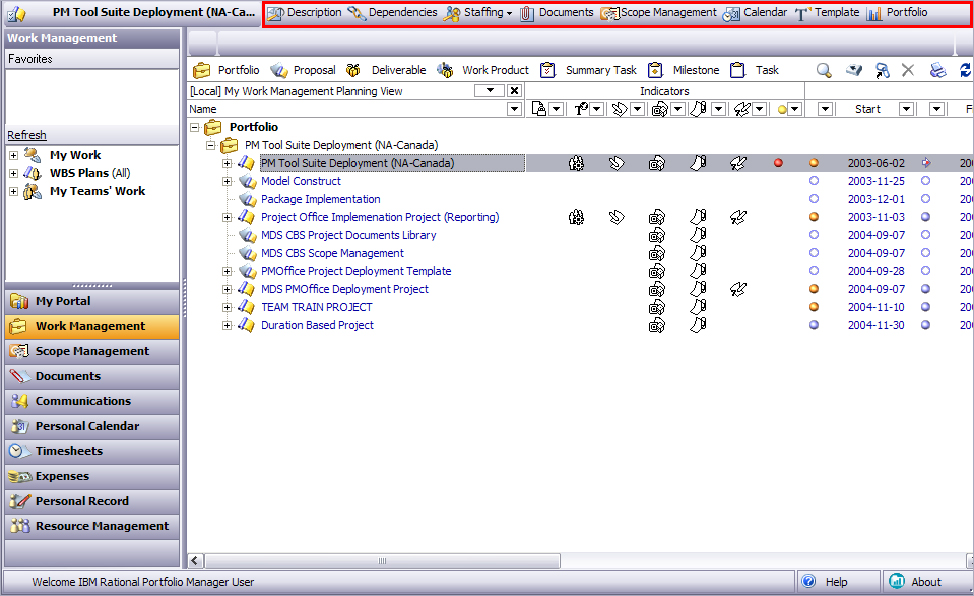Click the horizontal scrollbar thumb
Image resolution: width=974 pixels, height=596 pixels.
coord(382,561)
